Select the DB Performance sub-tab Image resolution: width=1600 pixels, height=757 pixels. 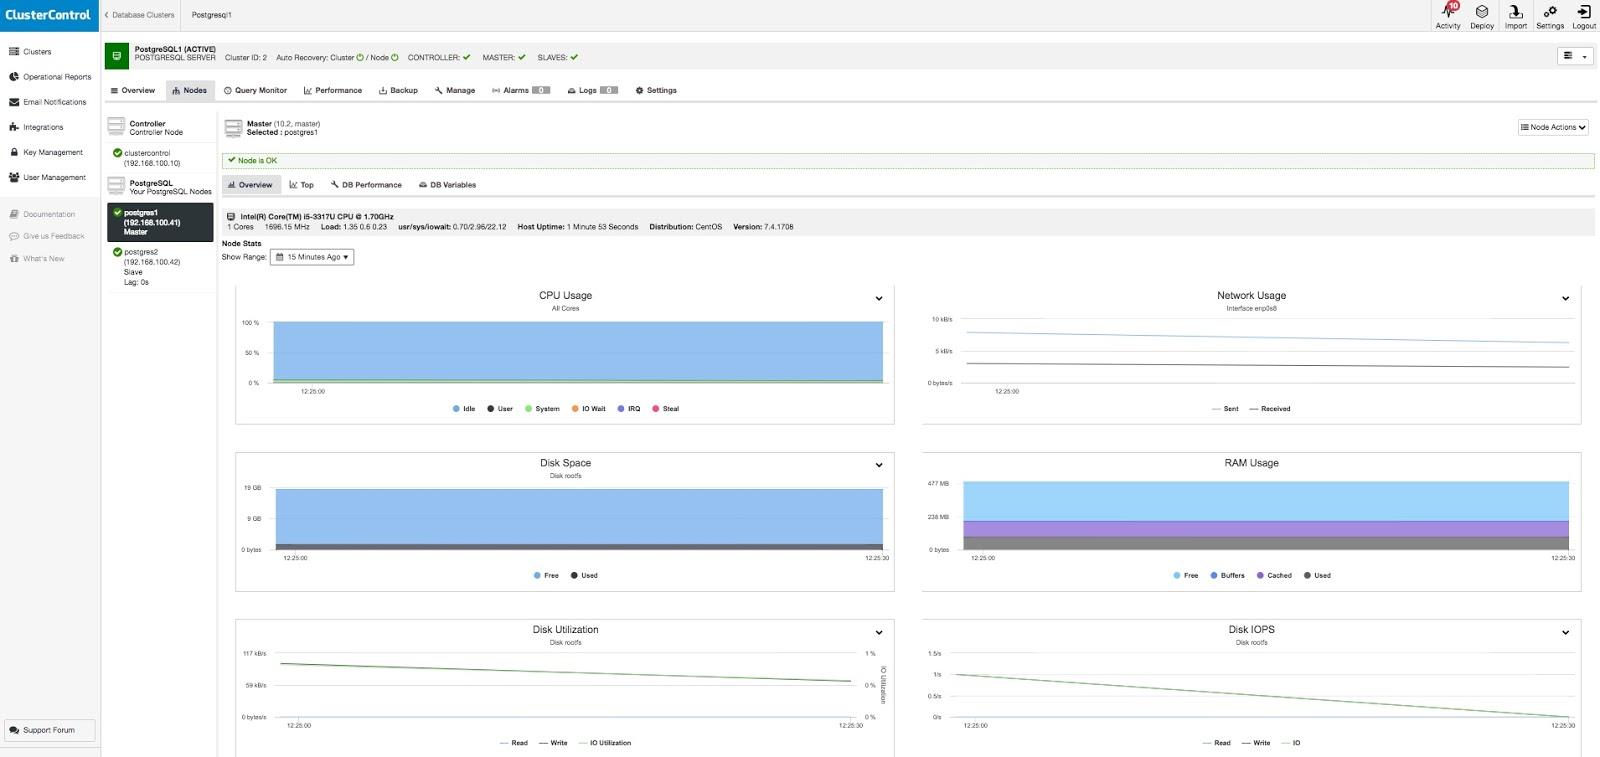click(x=366, y=185)
